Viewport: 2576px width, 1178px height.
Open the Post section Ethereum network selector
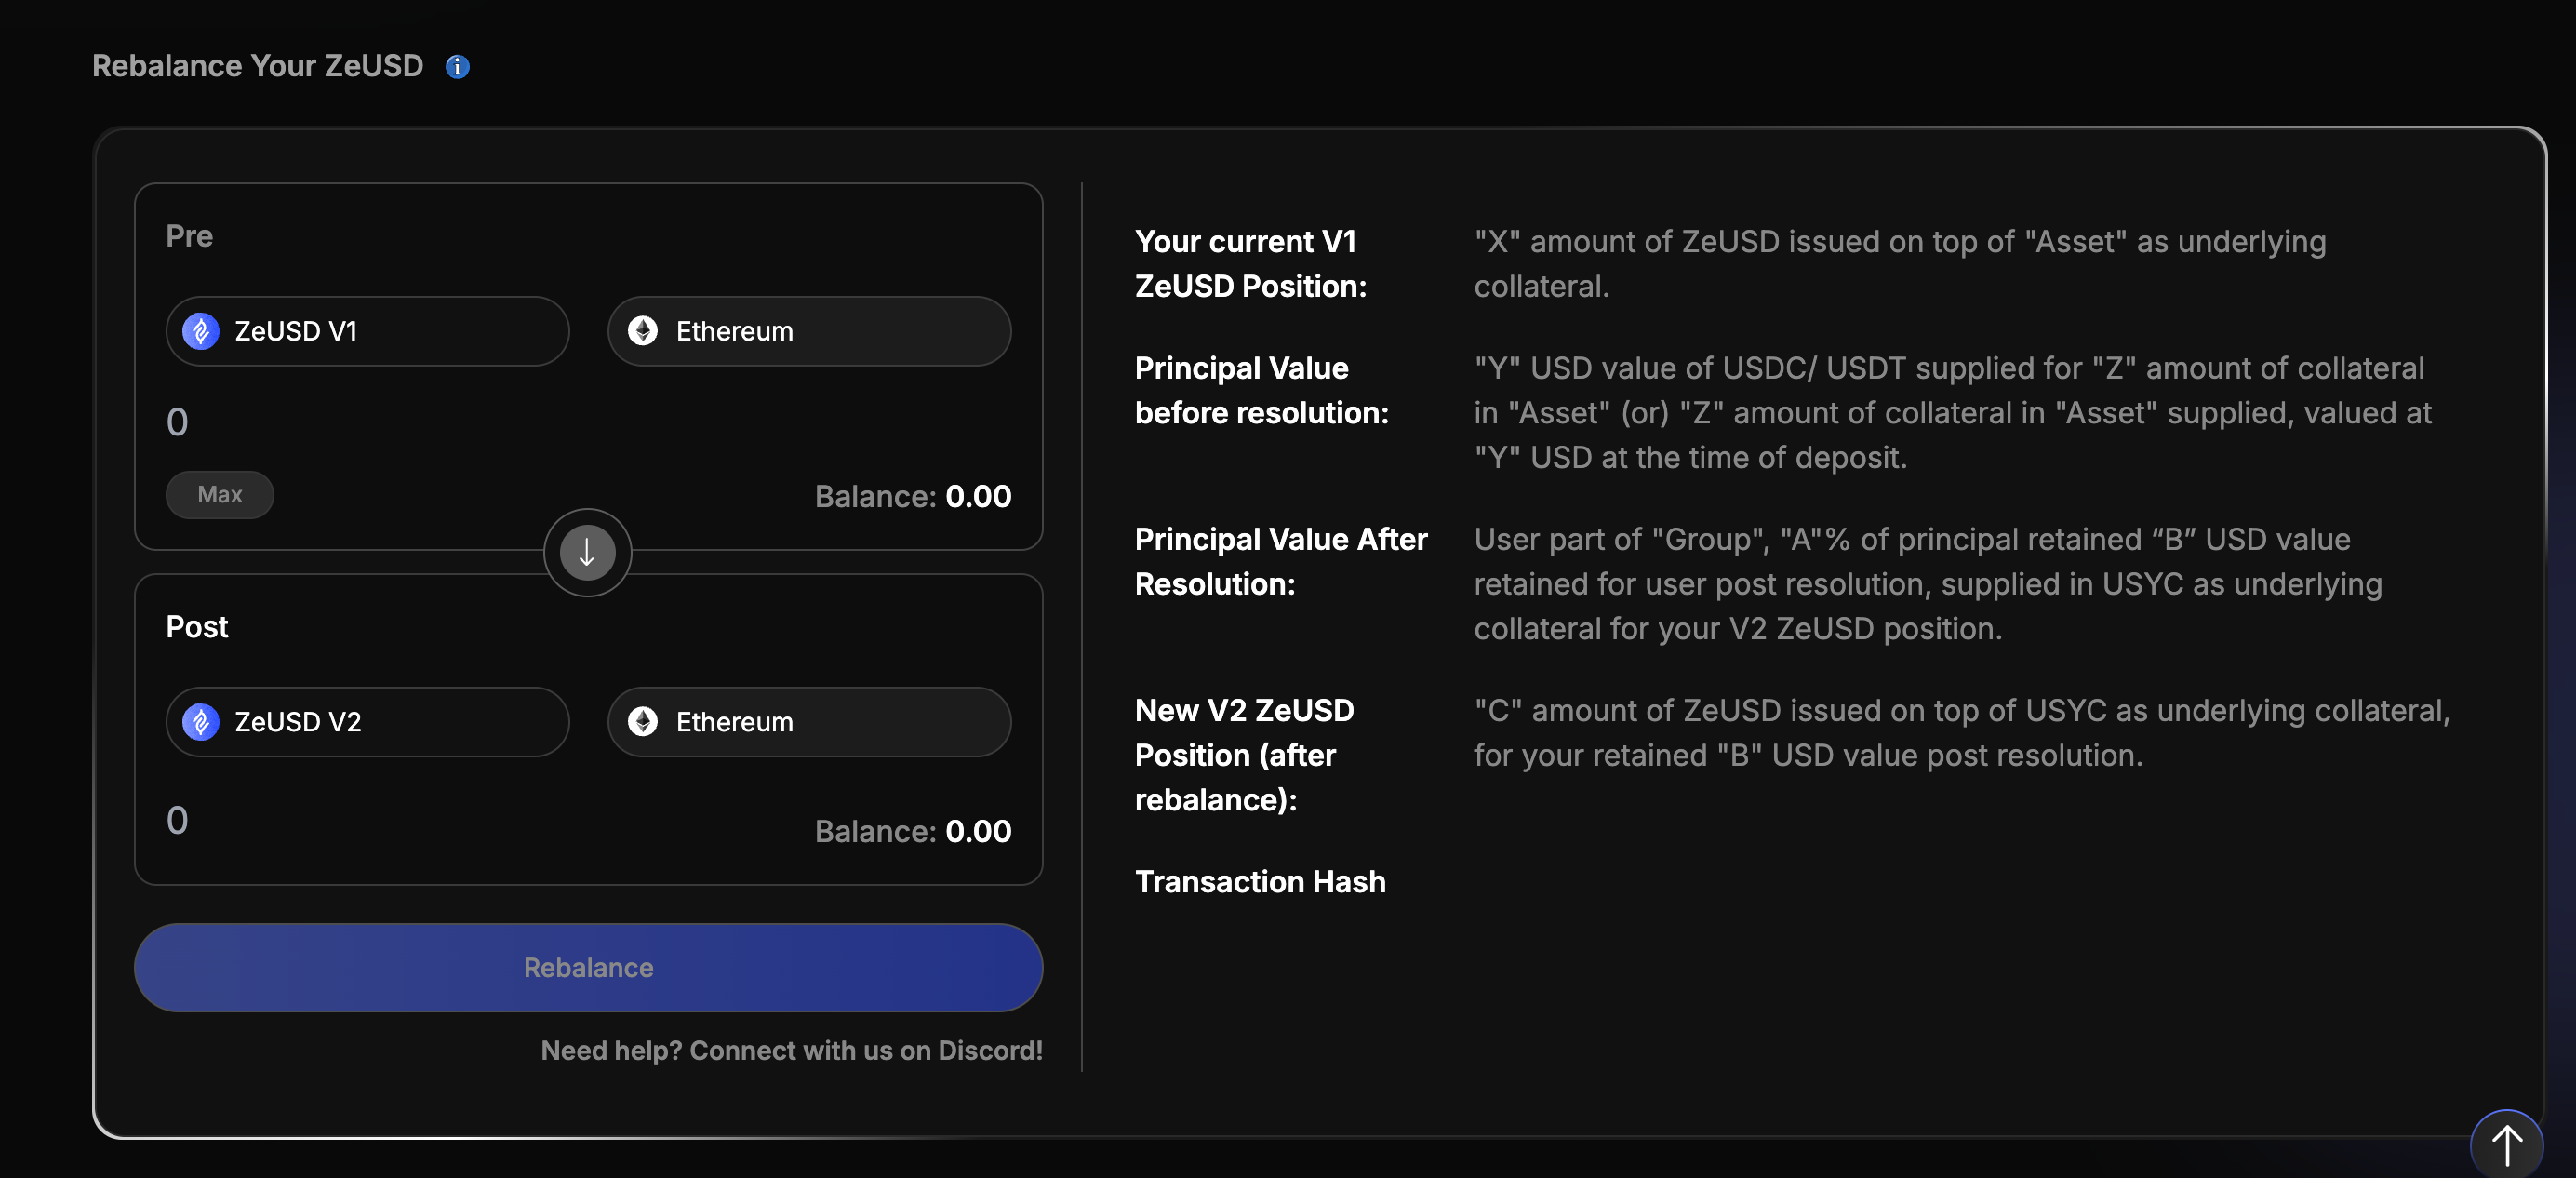coord(809,722)
